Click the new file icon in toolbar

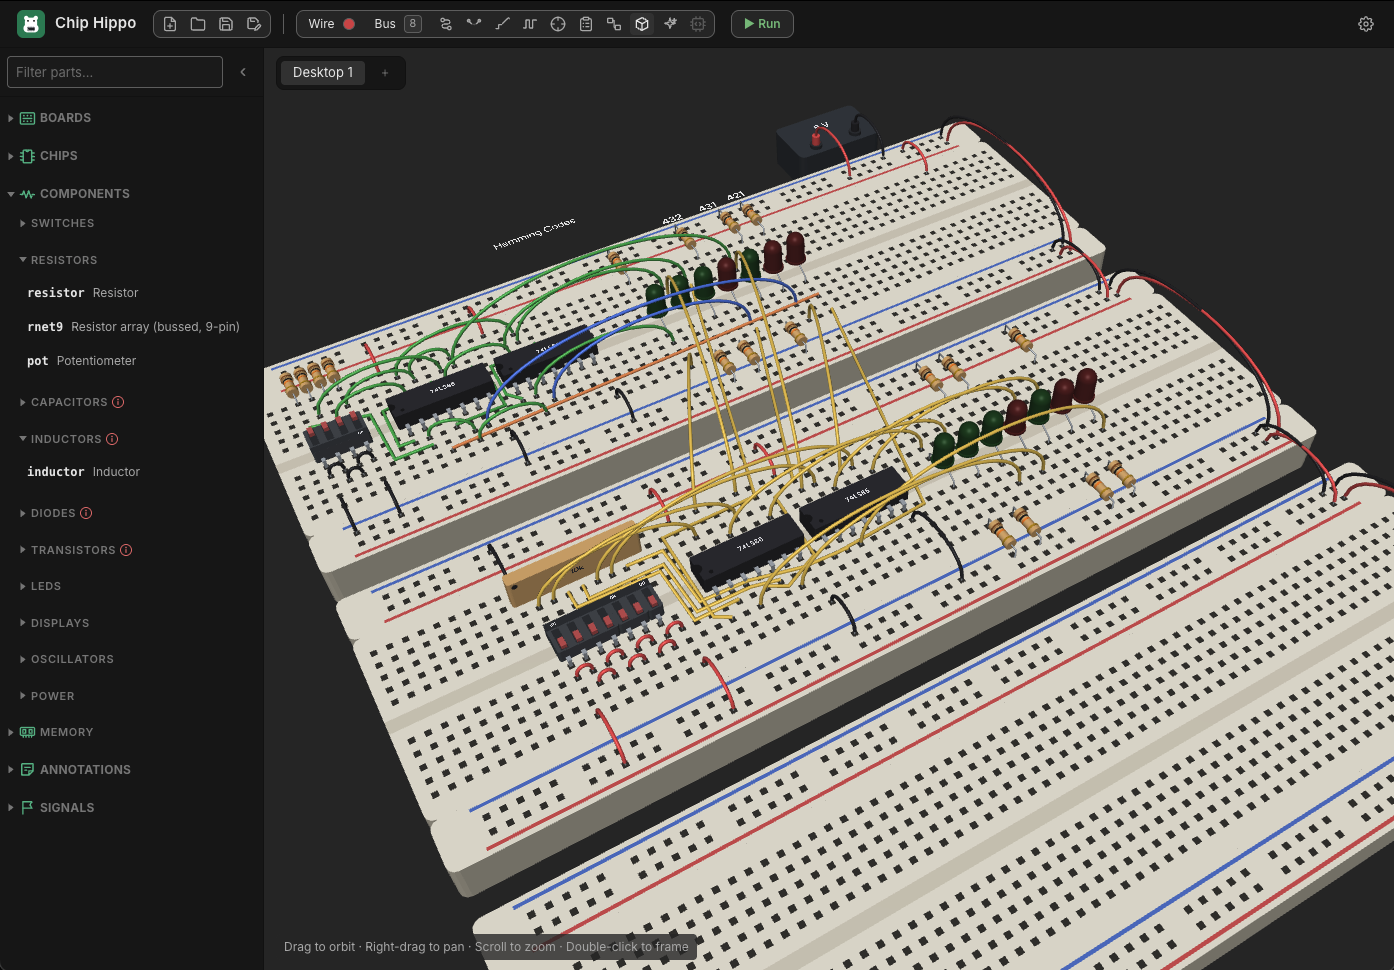[170, 24]
